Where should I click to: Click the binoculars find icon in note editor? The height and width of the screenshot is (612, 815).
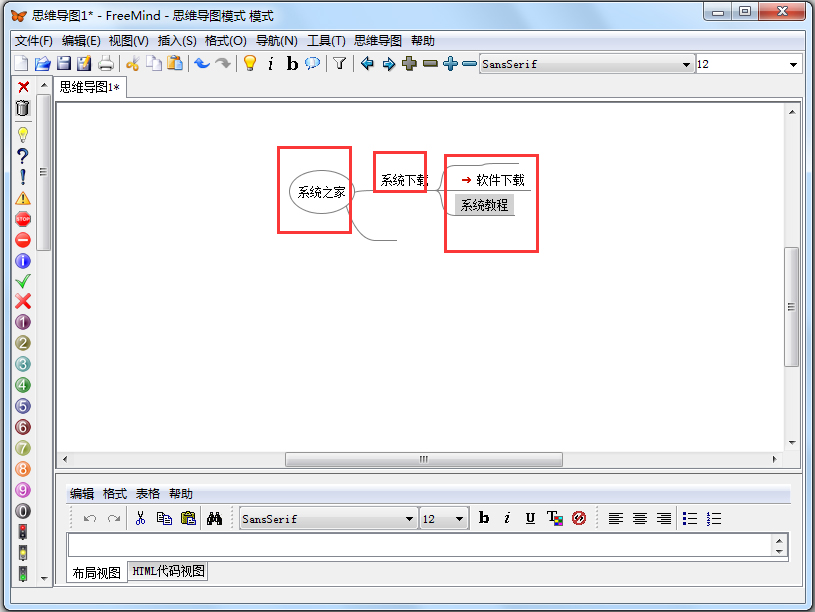tap(214, 518)
